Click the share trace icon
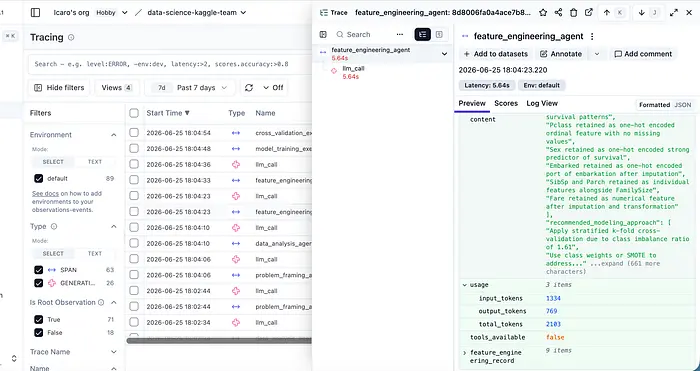 point(558,13)
